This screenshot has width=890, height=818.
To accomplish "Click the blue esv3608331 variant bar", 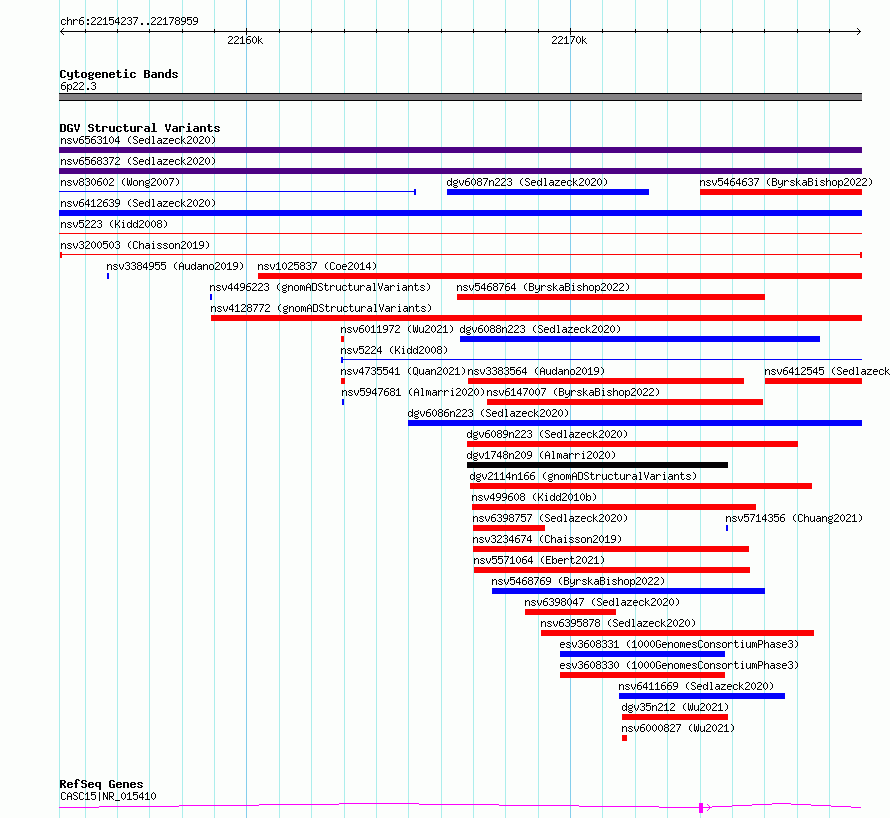I will (642, 654).
